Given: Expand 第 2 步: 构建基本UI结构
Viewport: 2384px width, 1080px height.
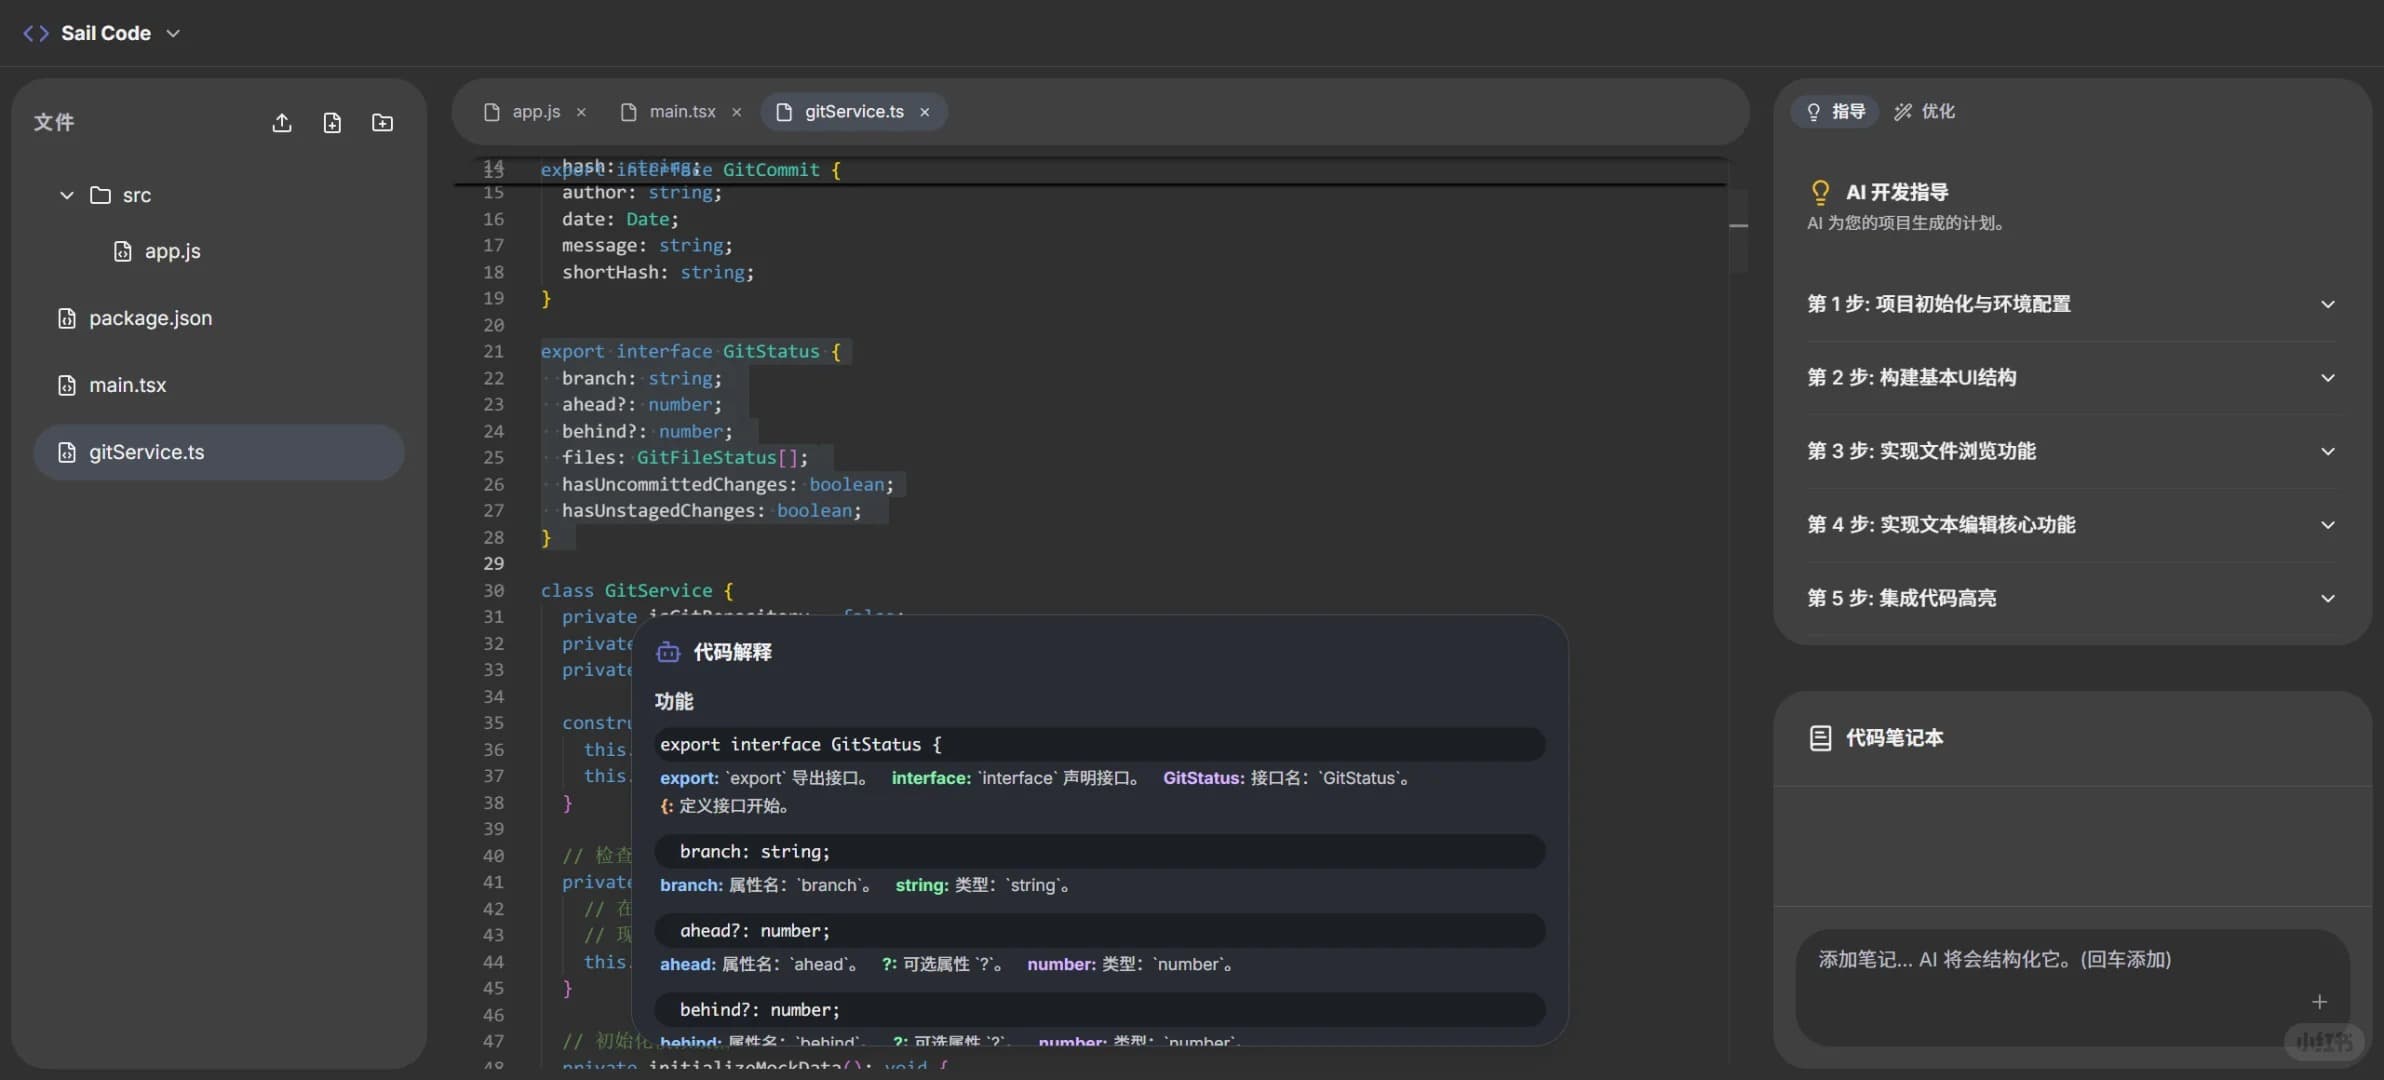Looking at the screenshot, I should [2072, 378].
